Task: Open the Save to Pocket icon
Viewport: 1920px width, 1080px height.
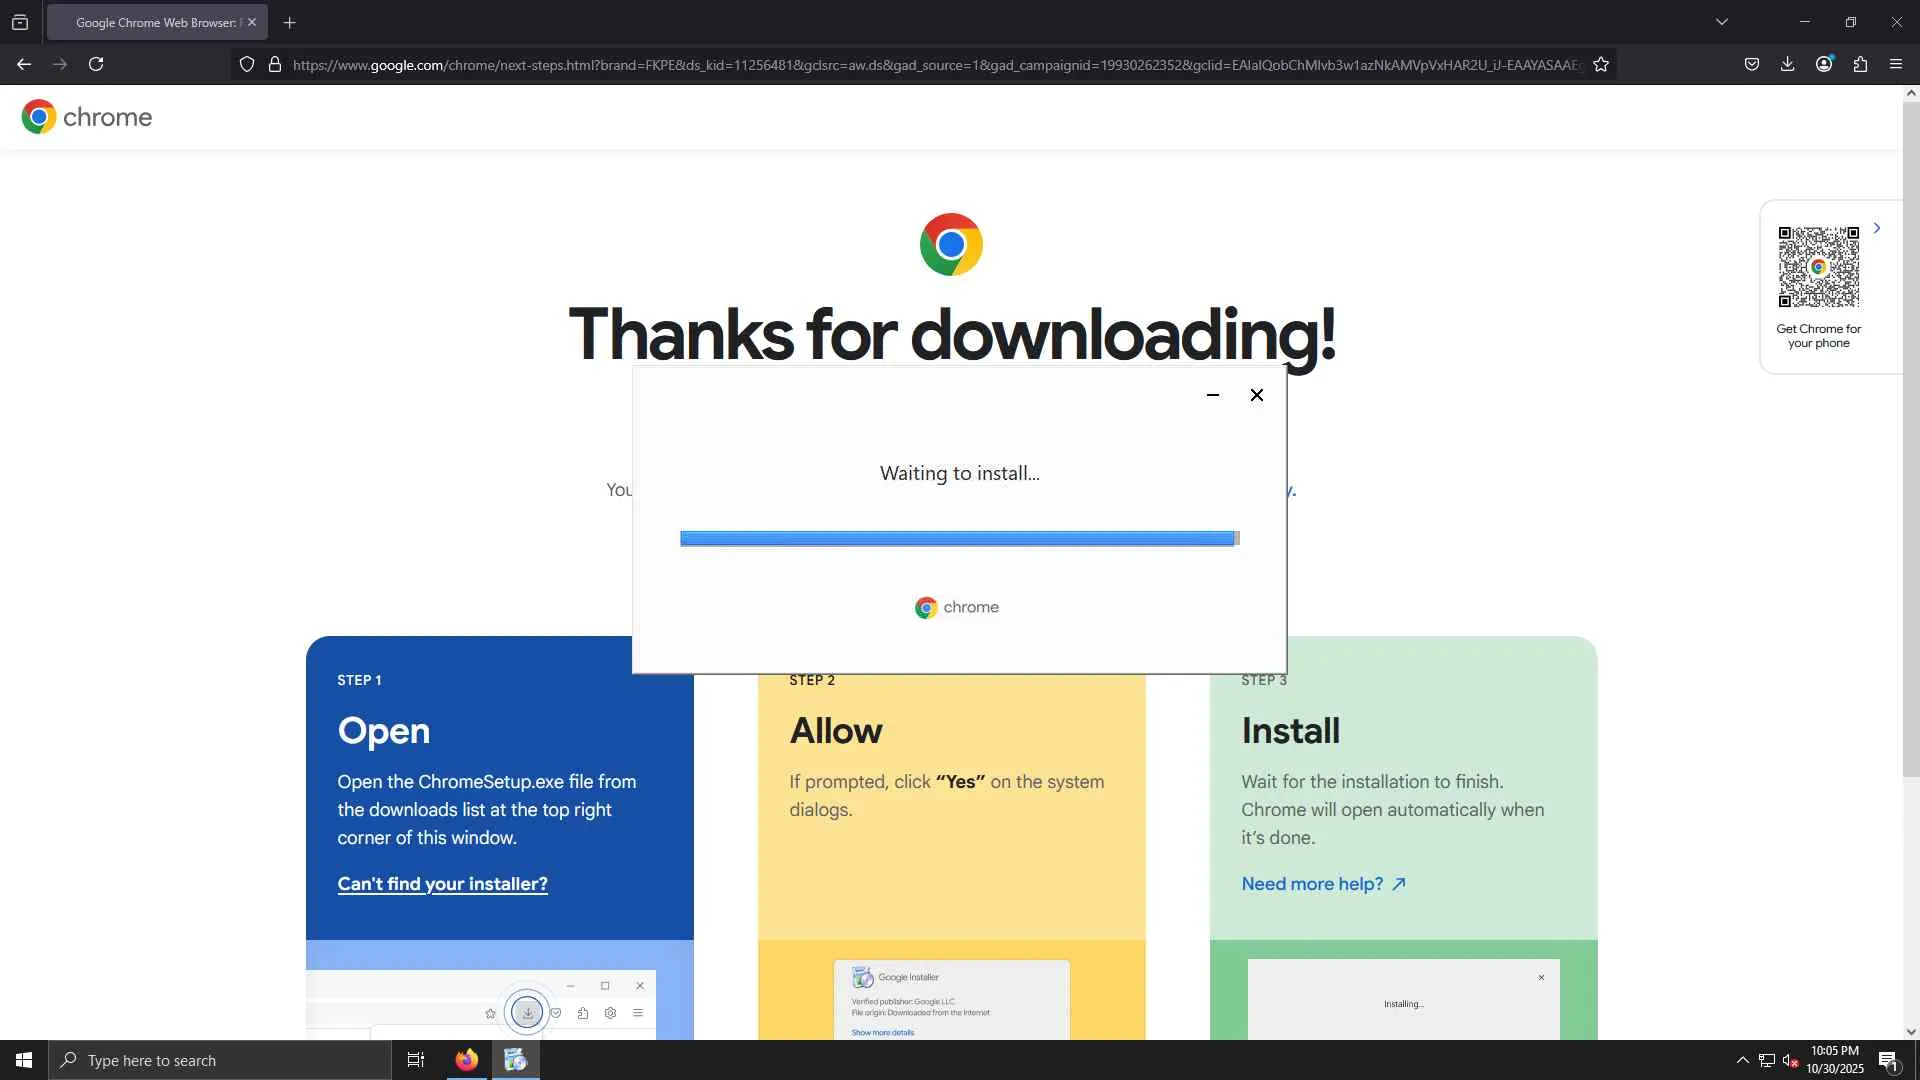Action: coord(1752,64)
